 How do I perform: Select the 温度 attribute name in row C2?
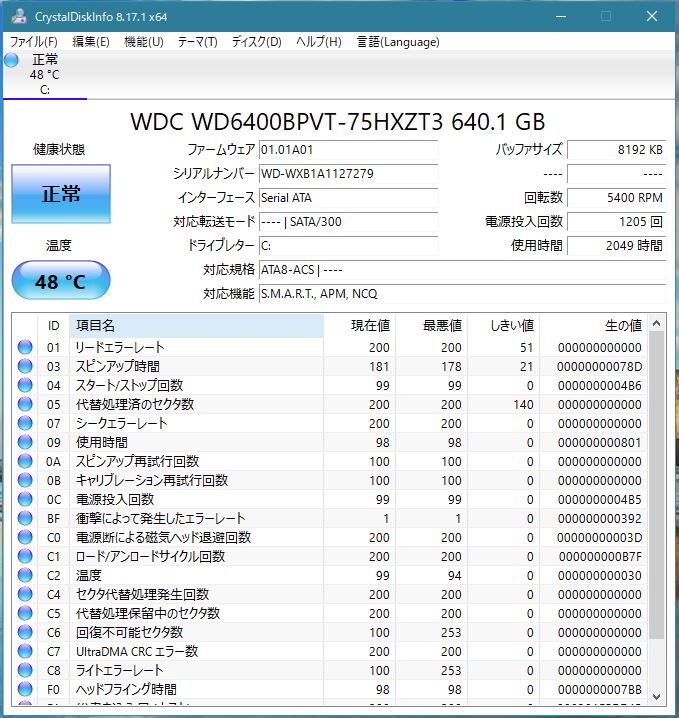[x=89, y=576]
